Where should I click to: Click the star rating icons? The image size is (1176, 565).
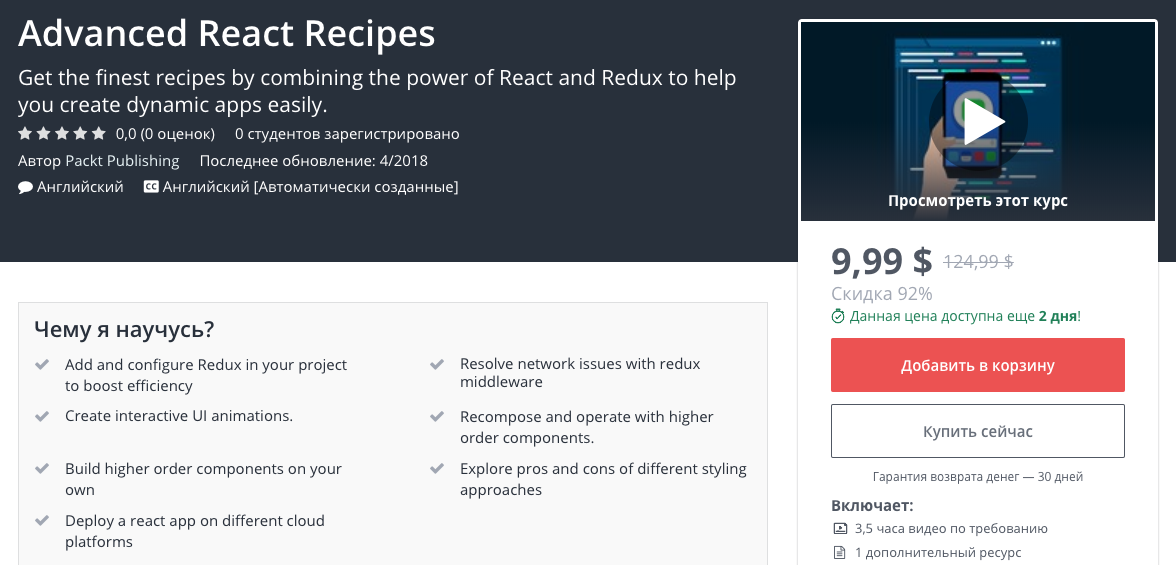[62, 134]
